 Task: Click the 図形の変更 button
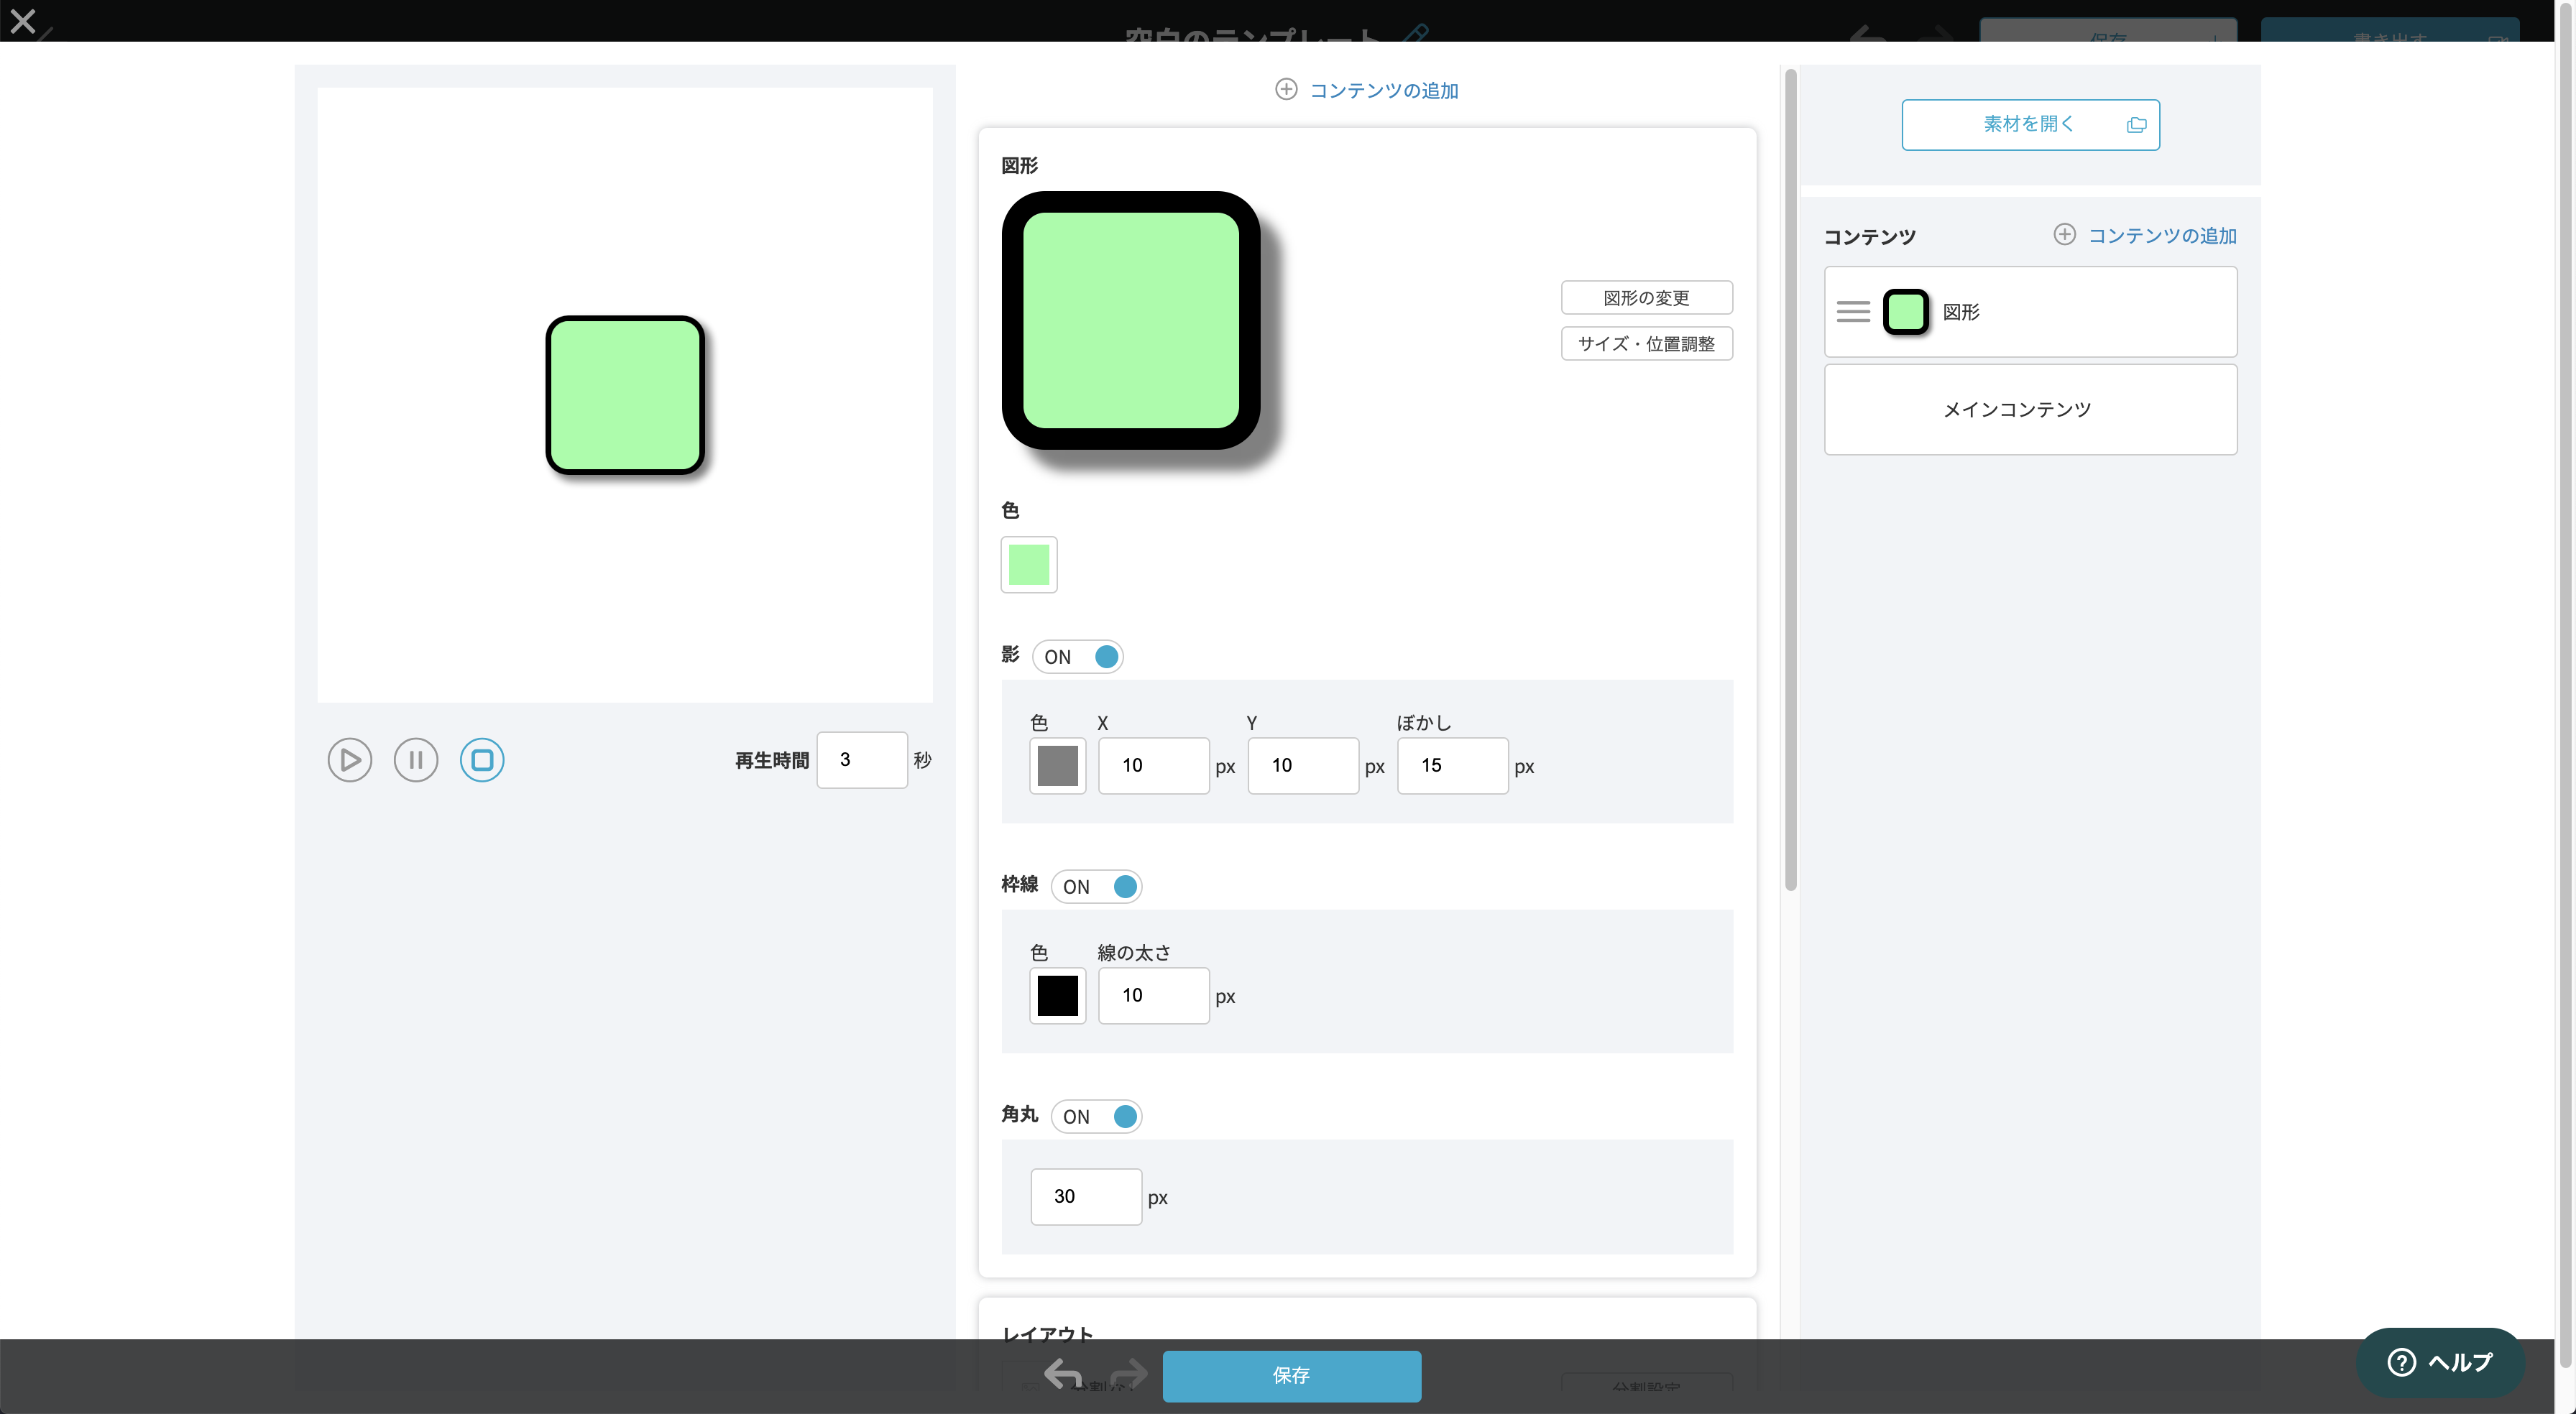point(1646,298)
